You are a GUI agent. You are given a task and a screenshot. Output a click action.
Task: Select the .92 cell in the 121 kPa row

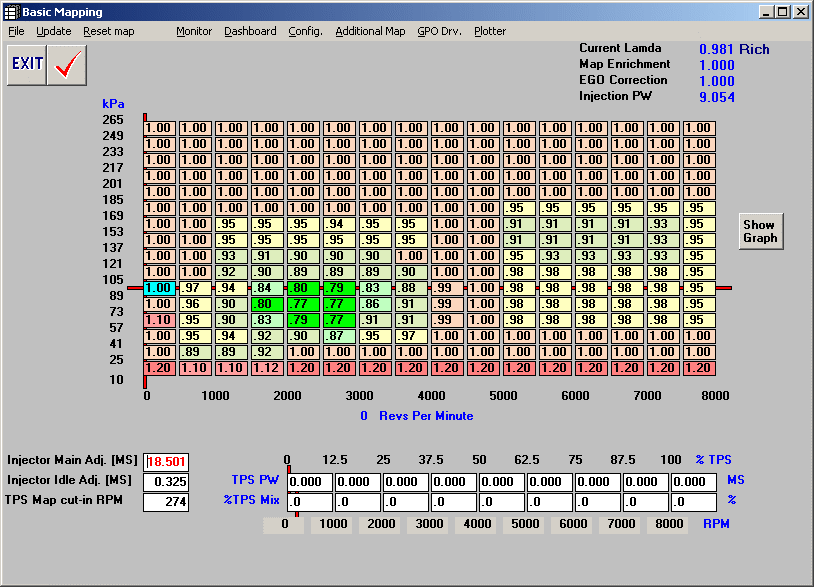click(x=232, y=272)
